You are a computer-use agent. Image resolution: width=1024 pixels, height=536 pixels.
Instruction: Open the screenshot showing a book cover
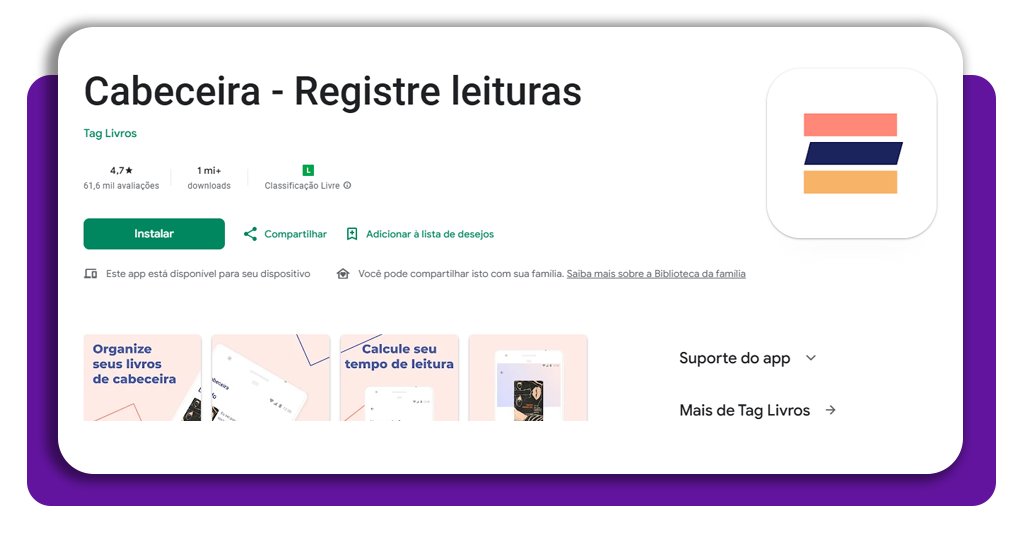(x=528, y=377)
